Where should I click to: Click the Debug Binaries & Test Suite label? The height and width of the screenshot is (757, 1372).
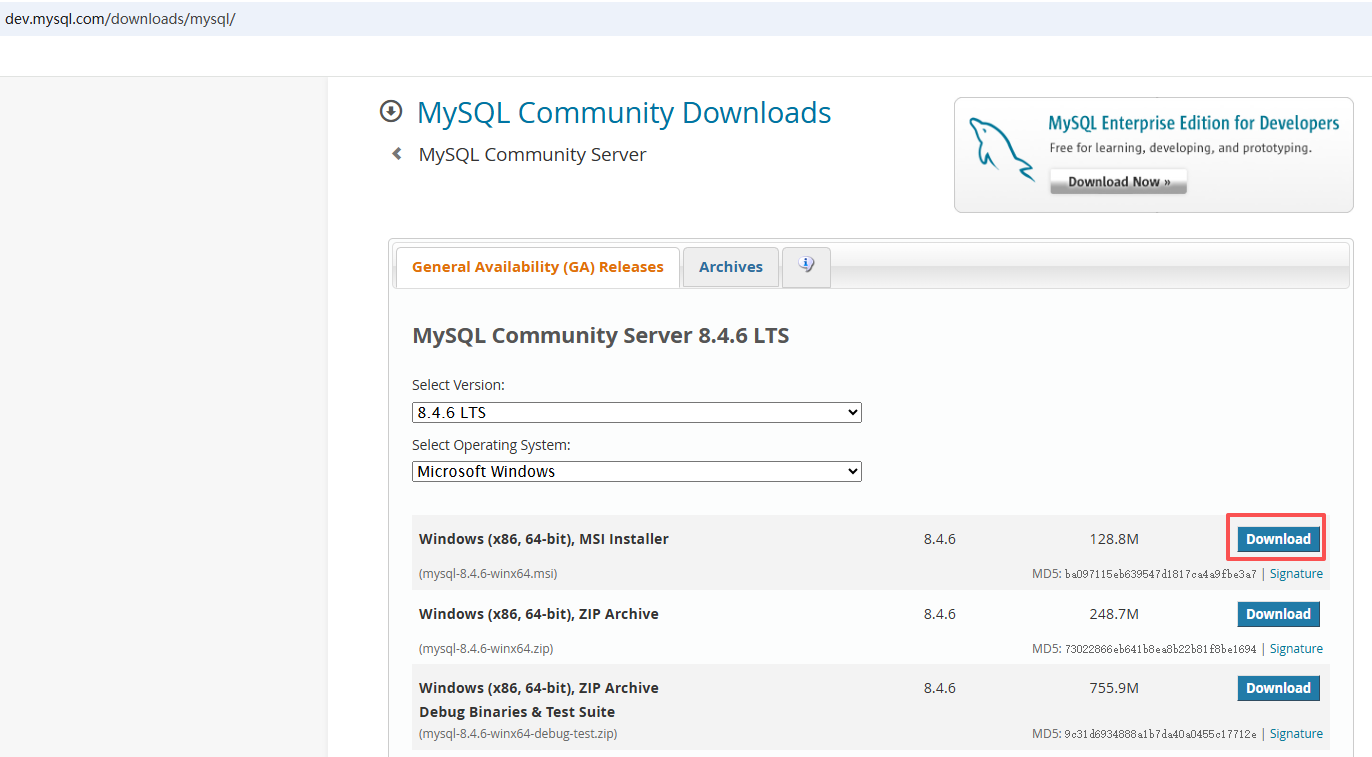click(517, 712)
